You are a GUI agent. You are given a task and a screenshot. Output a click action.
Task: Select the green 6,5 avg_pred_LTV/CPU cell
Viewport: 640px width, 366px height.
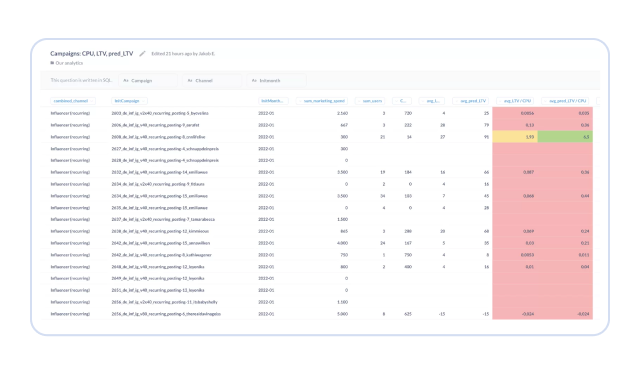(x=565, y=137)
